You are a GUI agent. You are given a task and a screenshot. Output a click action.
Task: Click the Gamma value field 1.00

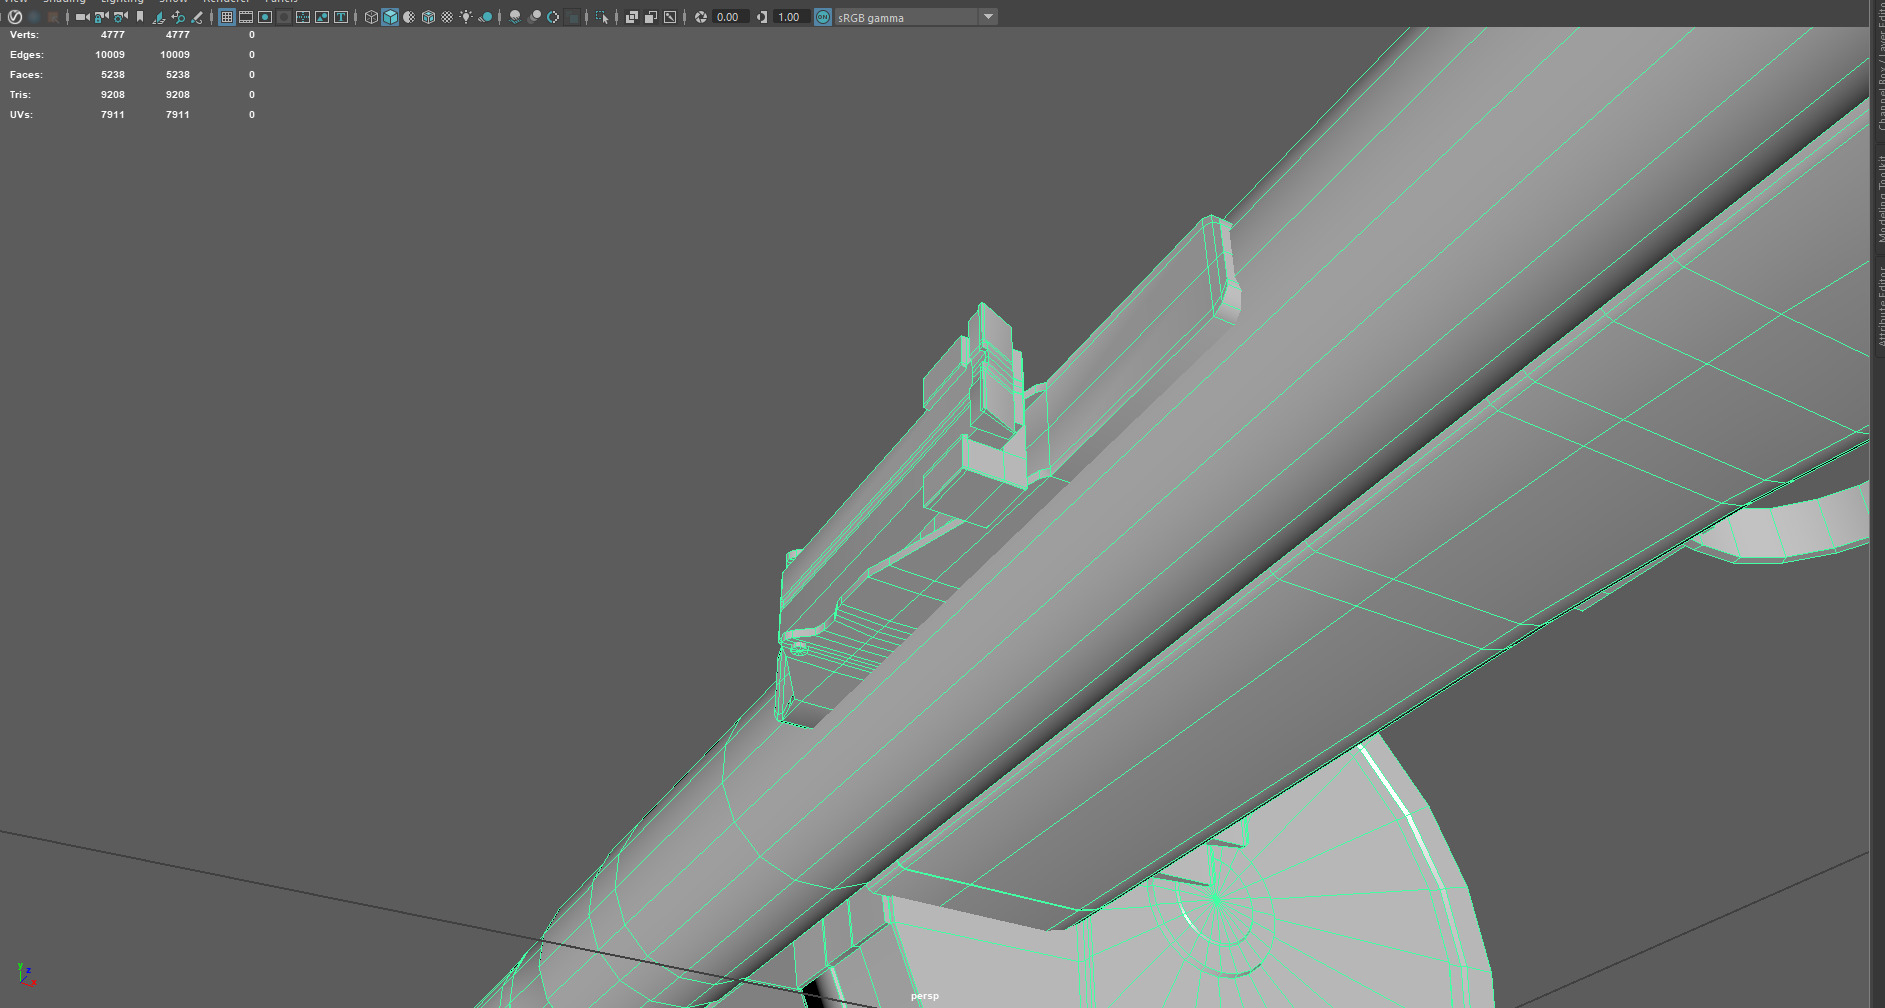pyautogui.click(x=791, y=17)
